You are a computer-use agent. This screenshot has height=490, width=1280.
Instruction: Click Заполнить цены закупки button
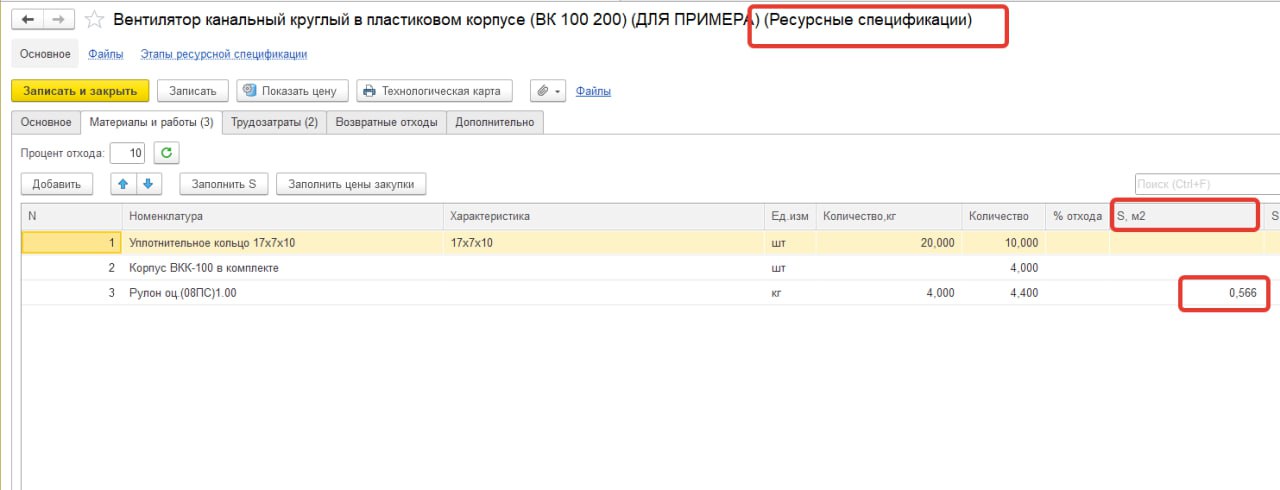pos(351,184)
